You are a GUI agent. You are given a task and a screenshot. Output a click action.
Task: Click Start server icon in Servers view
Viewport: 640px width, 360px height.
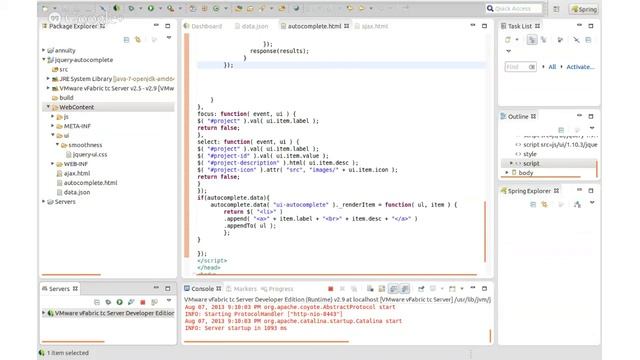click(x=120, y=302)
